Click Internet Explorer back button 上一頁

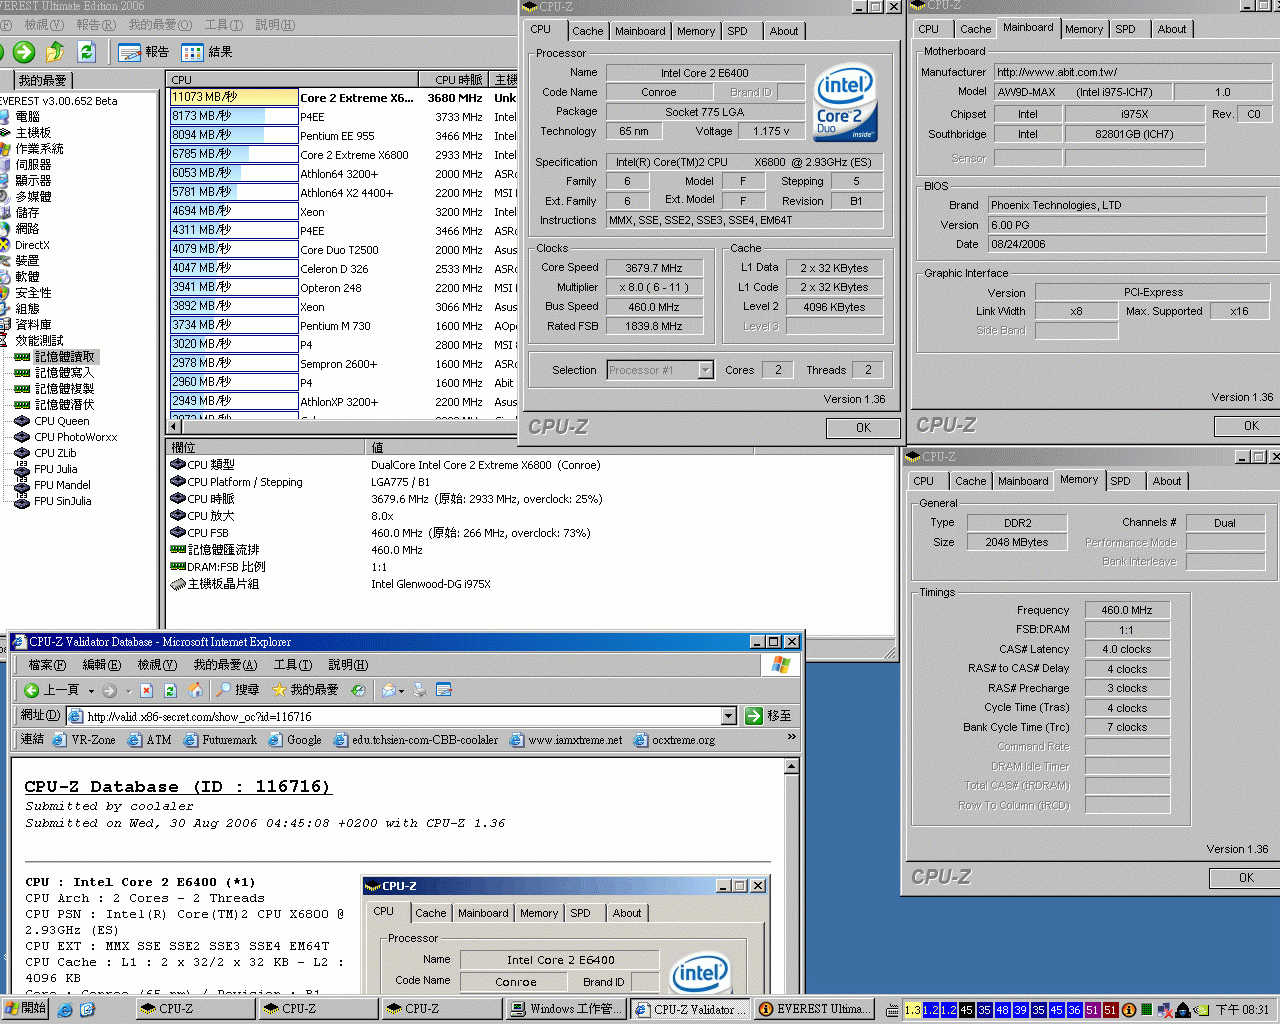tap(52, 690)
